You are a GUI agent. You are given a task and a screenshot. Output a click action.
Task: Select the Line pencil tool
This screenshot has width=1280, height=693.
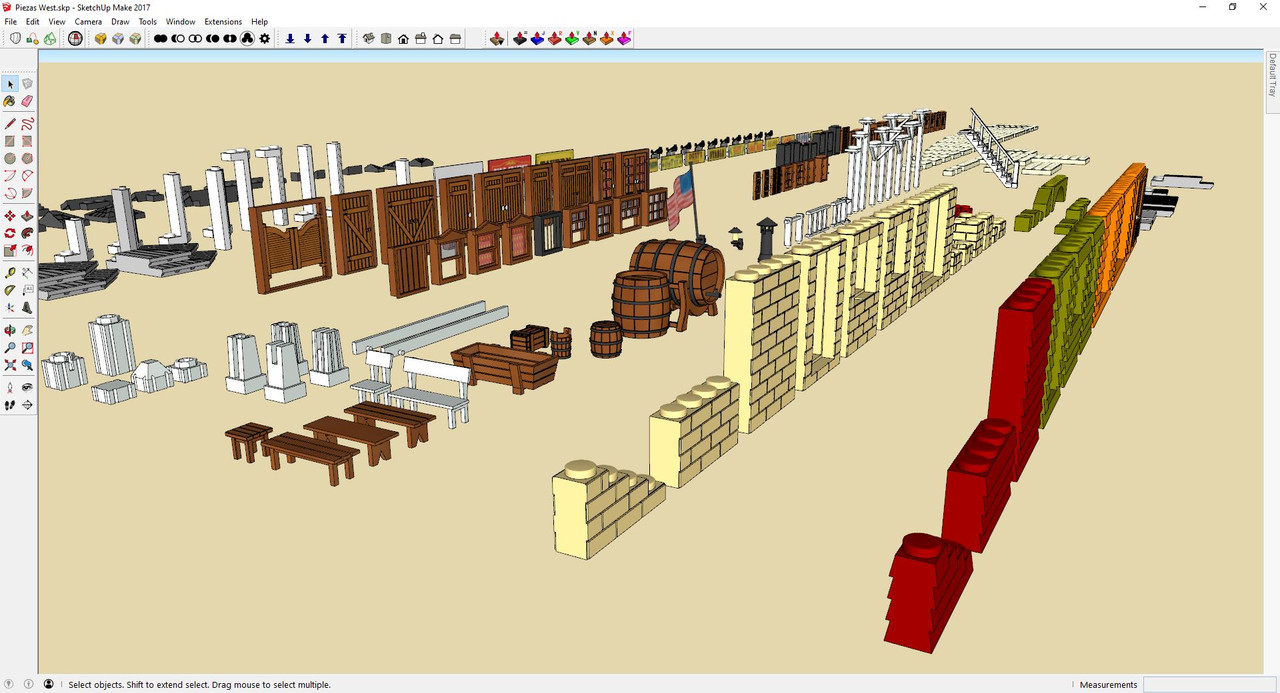click(10, 124)
